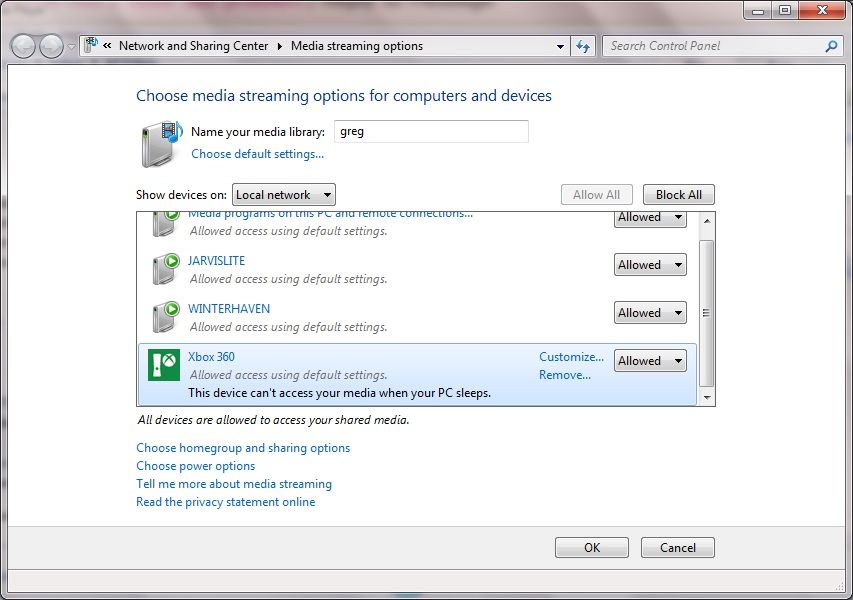
Task: Click the device list scrollbar down arrow
Action: (707, 398)
